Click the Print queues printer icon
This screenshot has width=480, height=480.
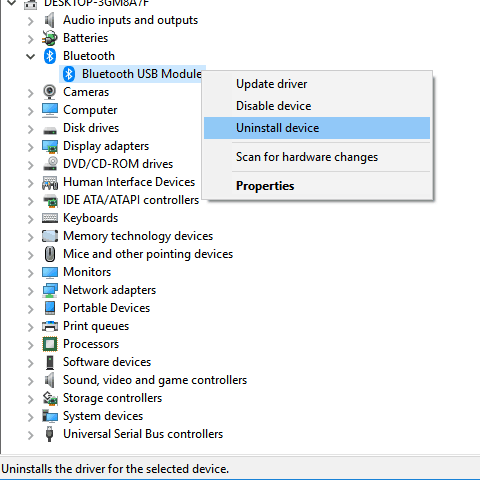tap(50, 326)
